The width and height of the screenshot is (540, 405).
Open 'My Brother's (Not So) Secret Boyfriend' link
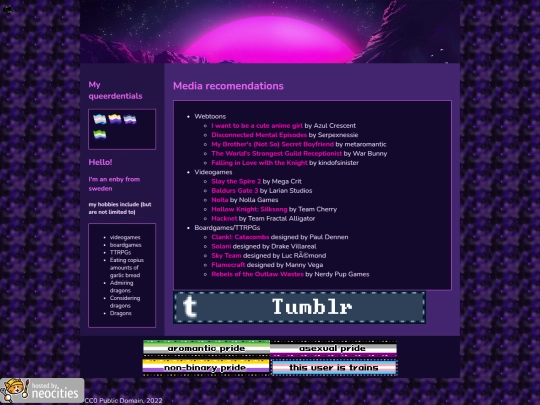272,144
